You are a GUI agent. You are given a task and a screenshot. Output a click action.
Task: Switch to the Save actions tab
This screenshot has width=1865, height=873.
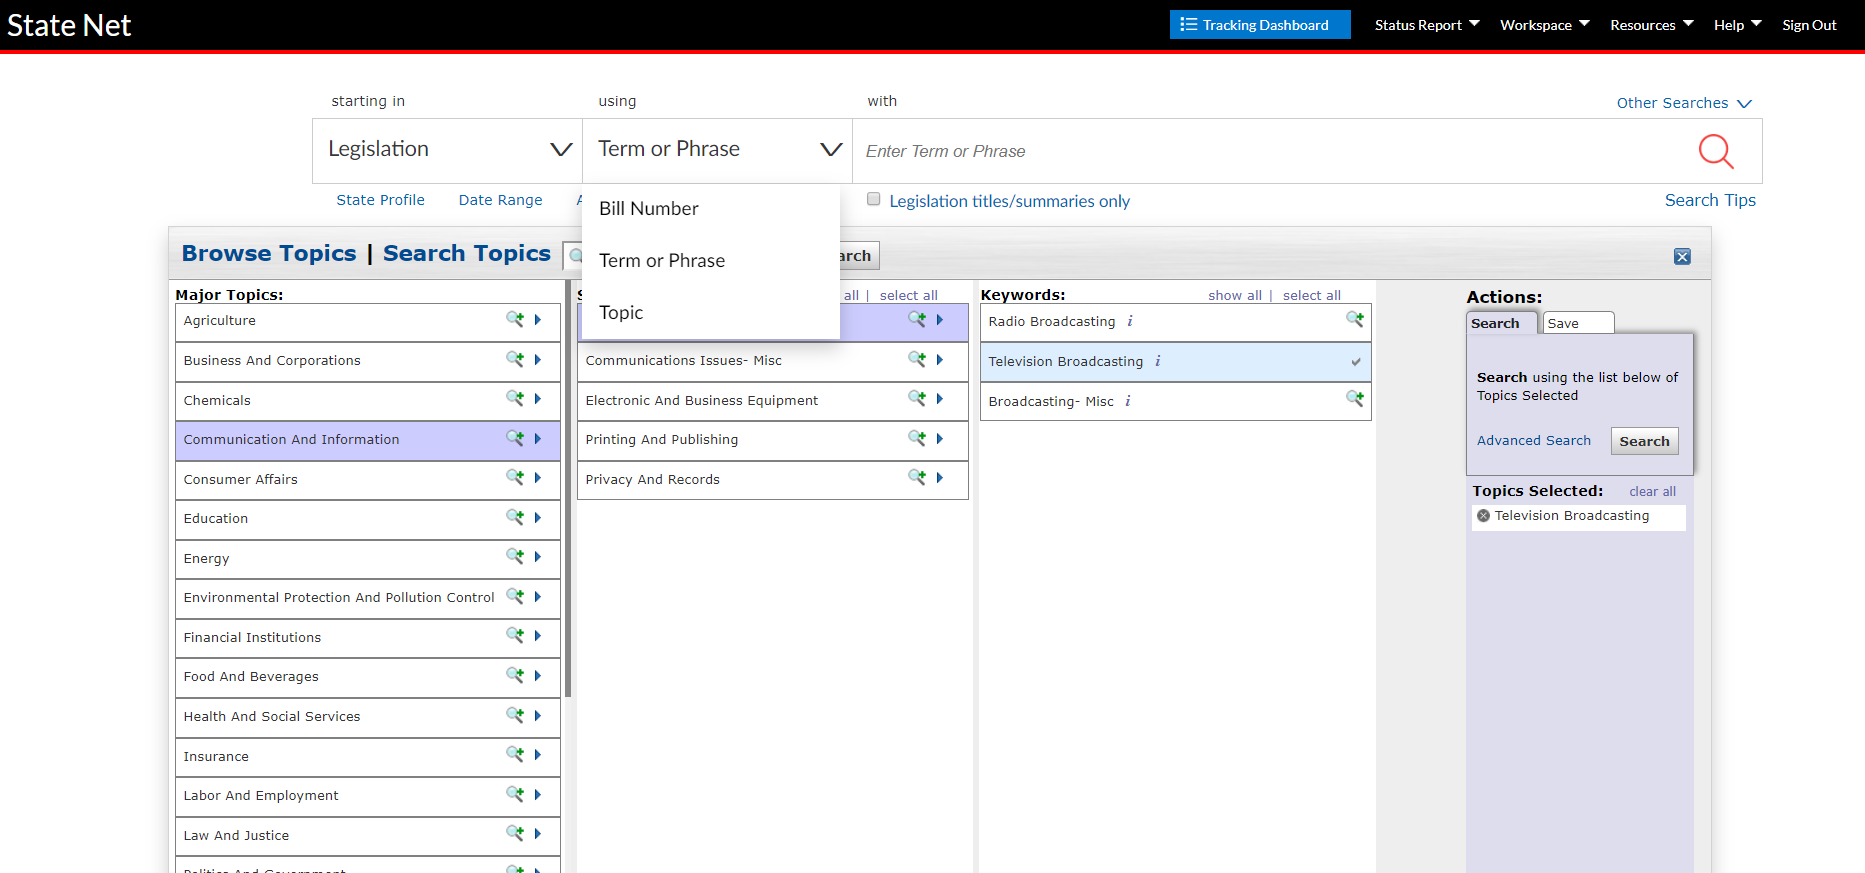pos(1576,323)
